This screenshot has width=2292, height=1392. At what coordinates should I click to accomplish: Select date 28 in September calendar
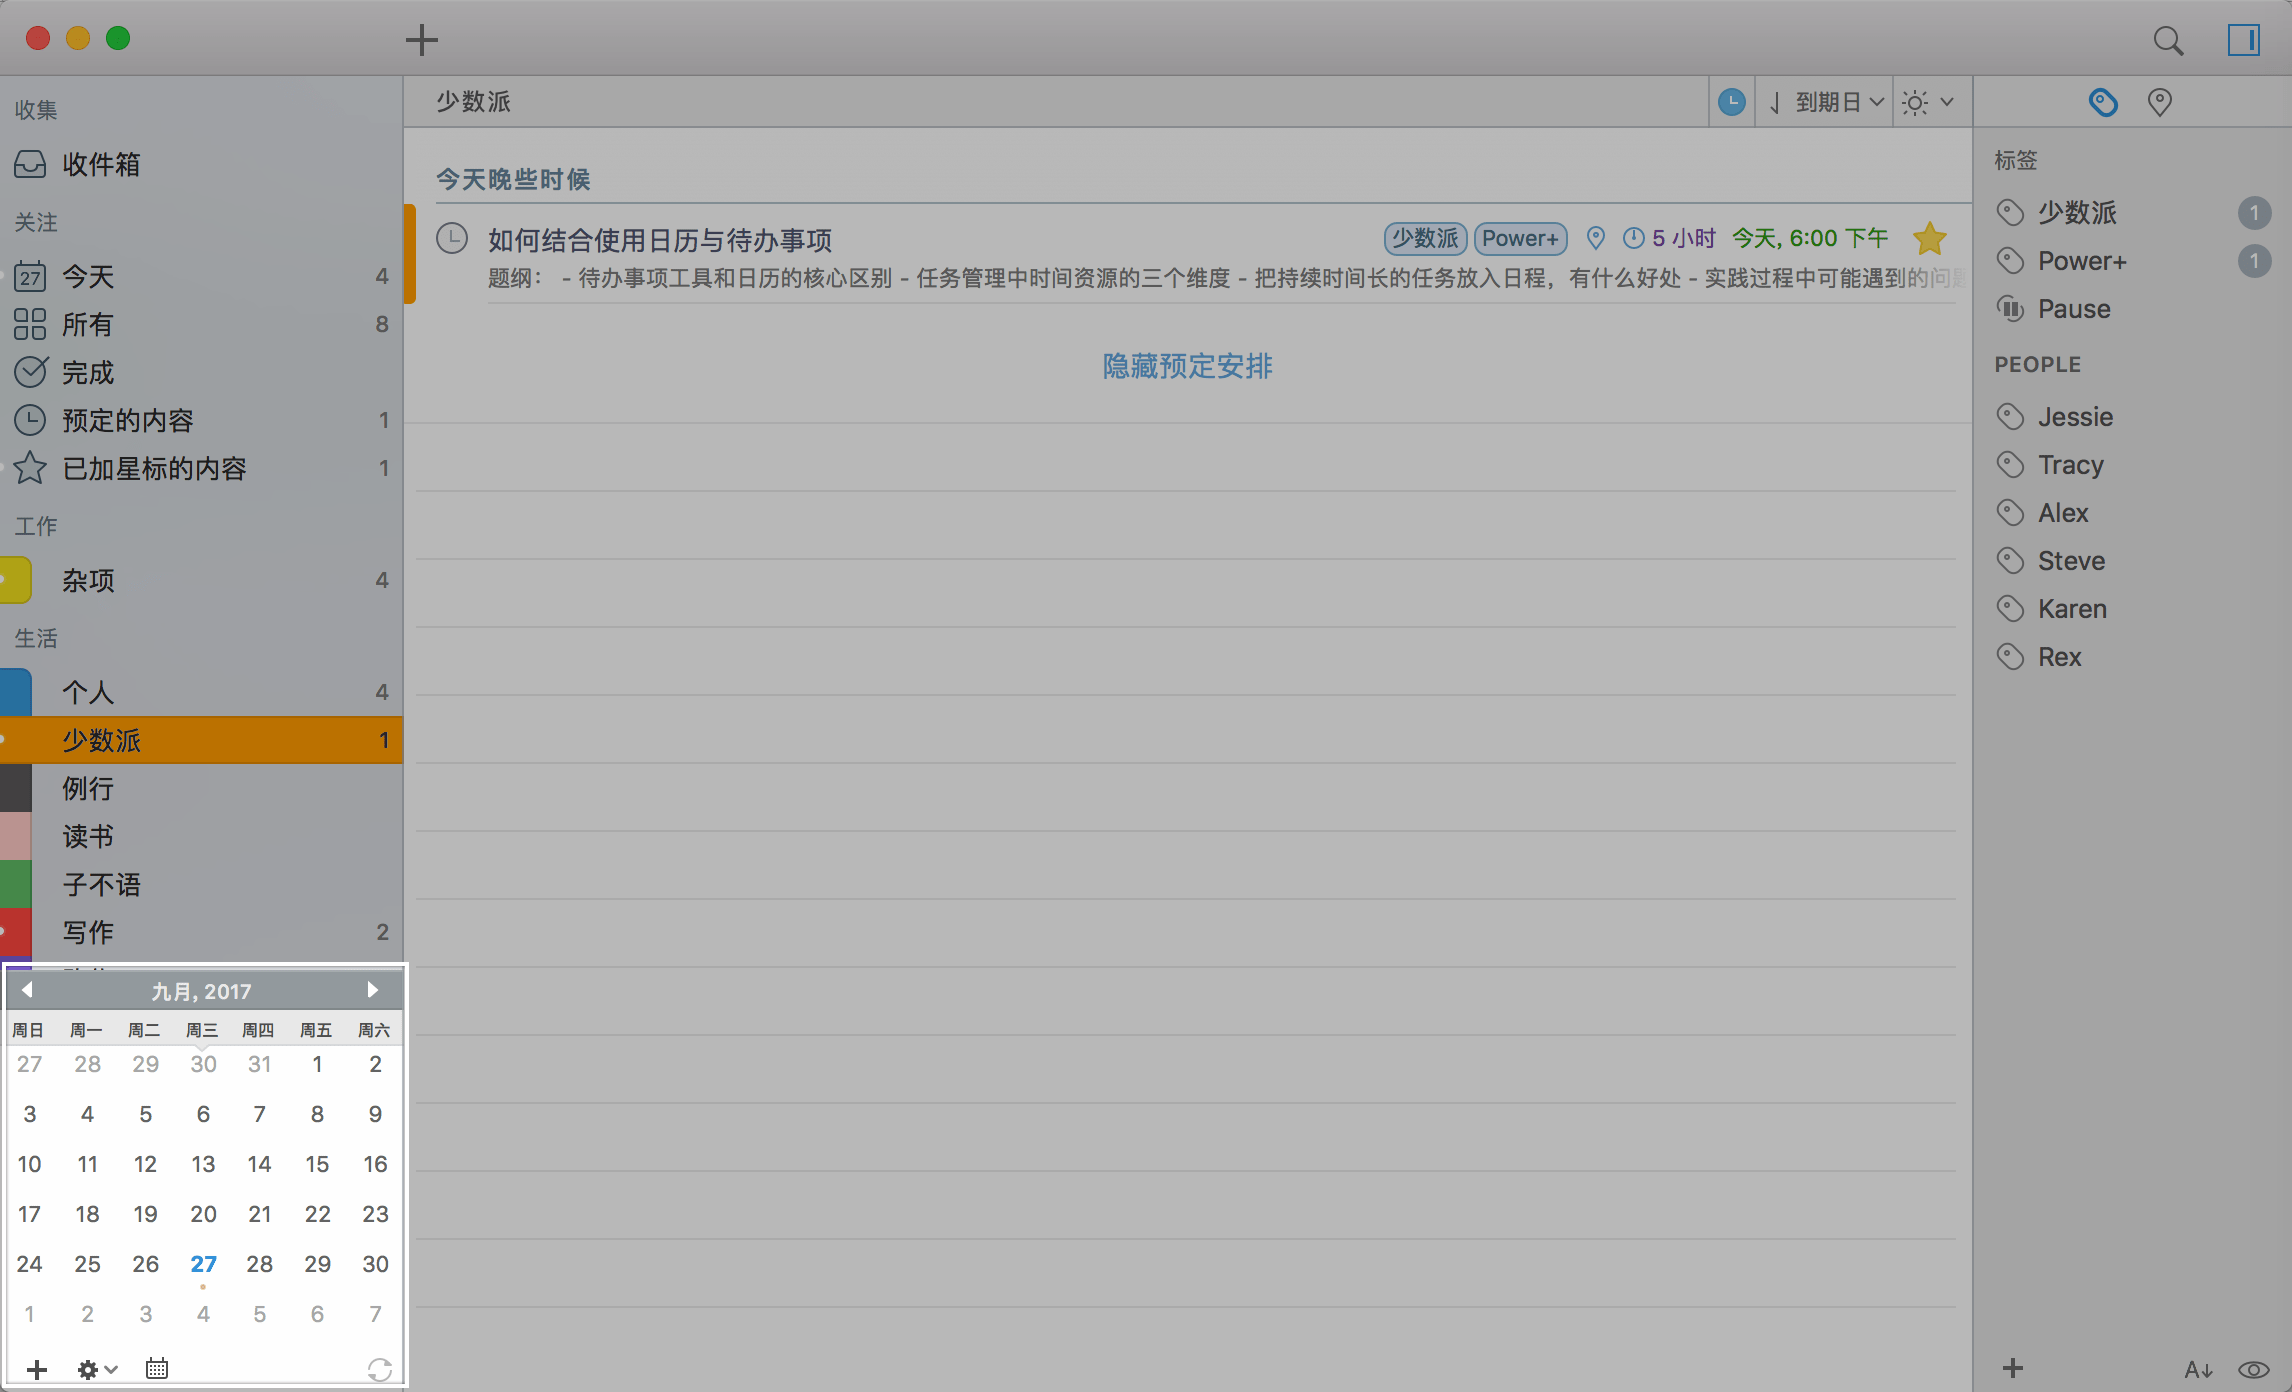coord(259,1264)
